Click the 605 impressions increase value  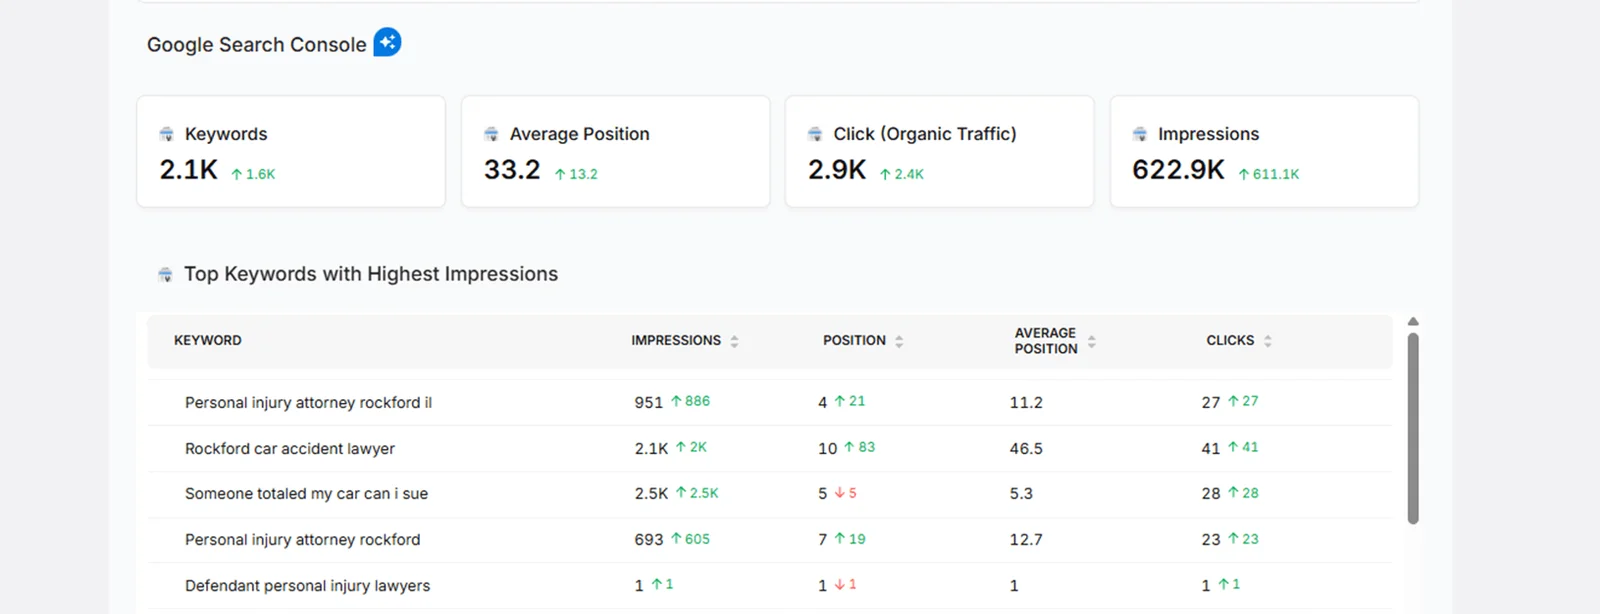691,539
